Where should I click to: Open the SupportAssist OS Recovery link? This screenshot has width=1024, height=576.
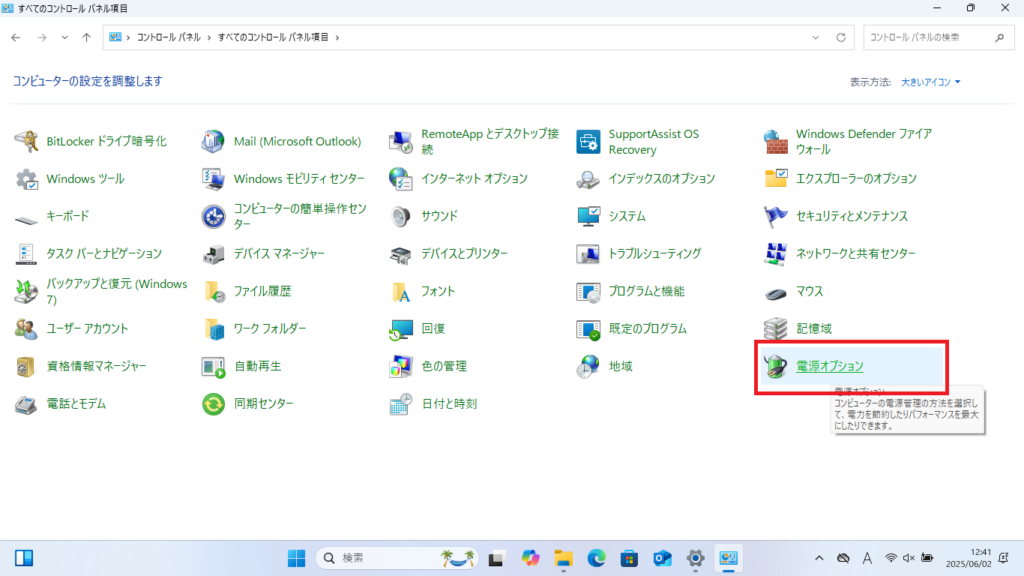[654, 142]
